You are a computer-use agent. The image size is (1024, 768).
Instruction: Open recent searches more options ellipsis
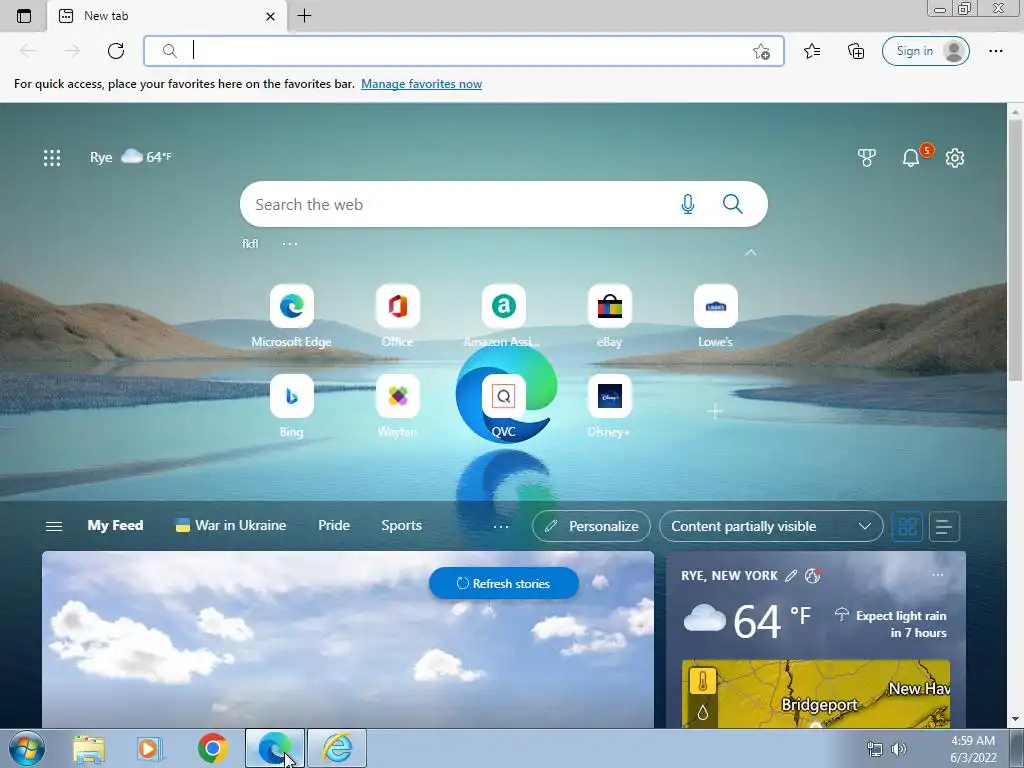[290, 244]
